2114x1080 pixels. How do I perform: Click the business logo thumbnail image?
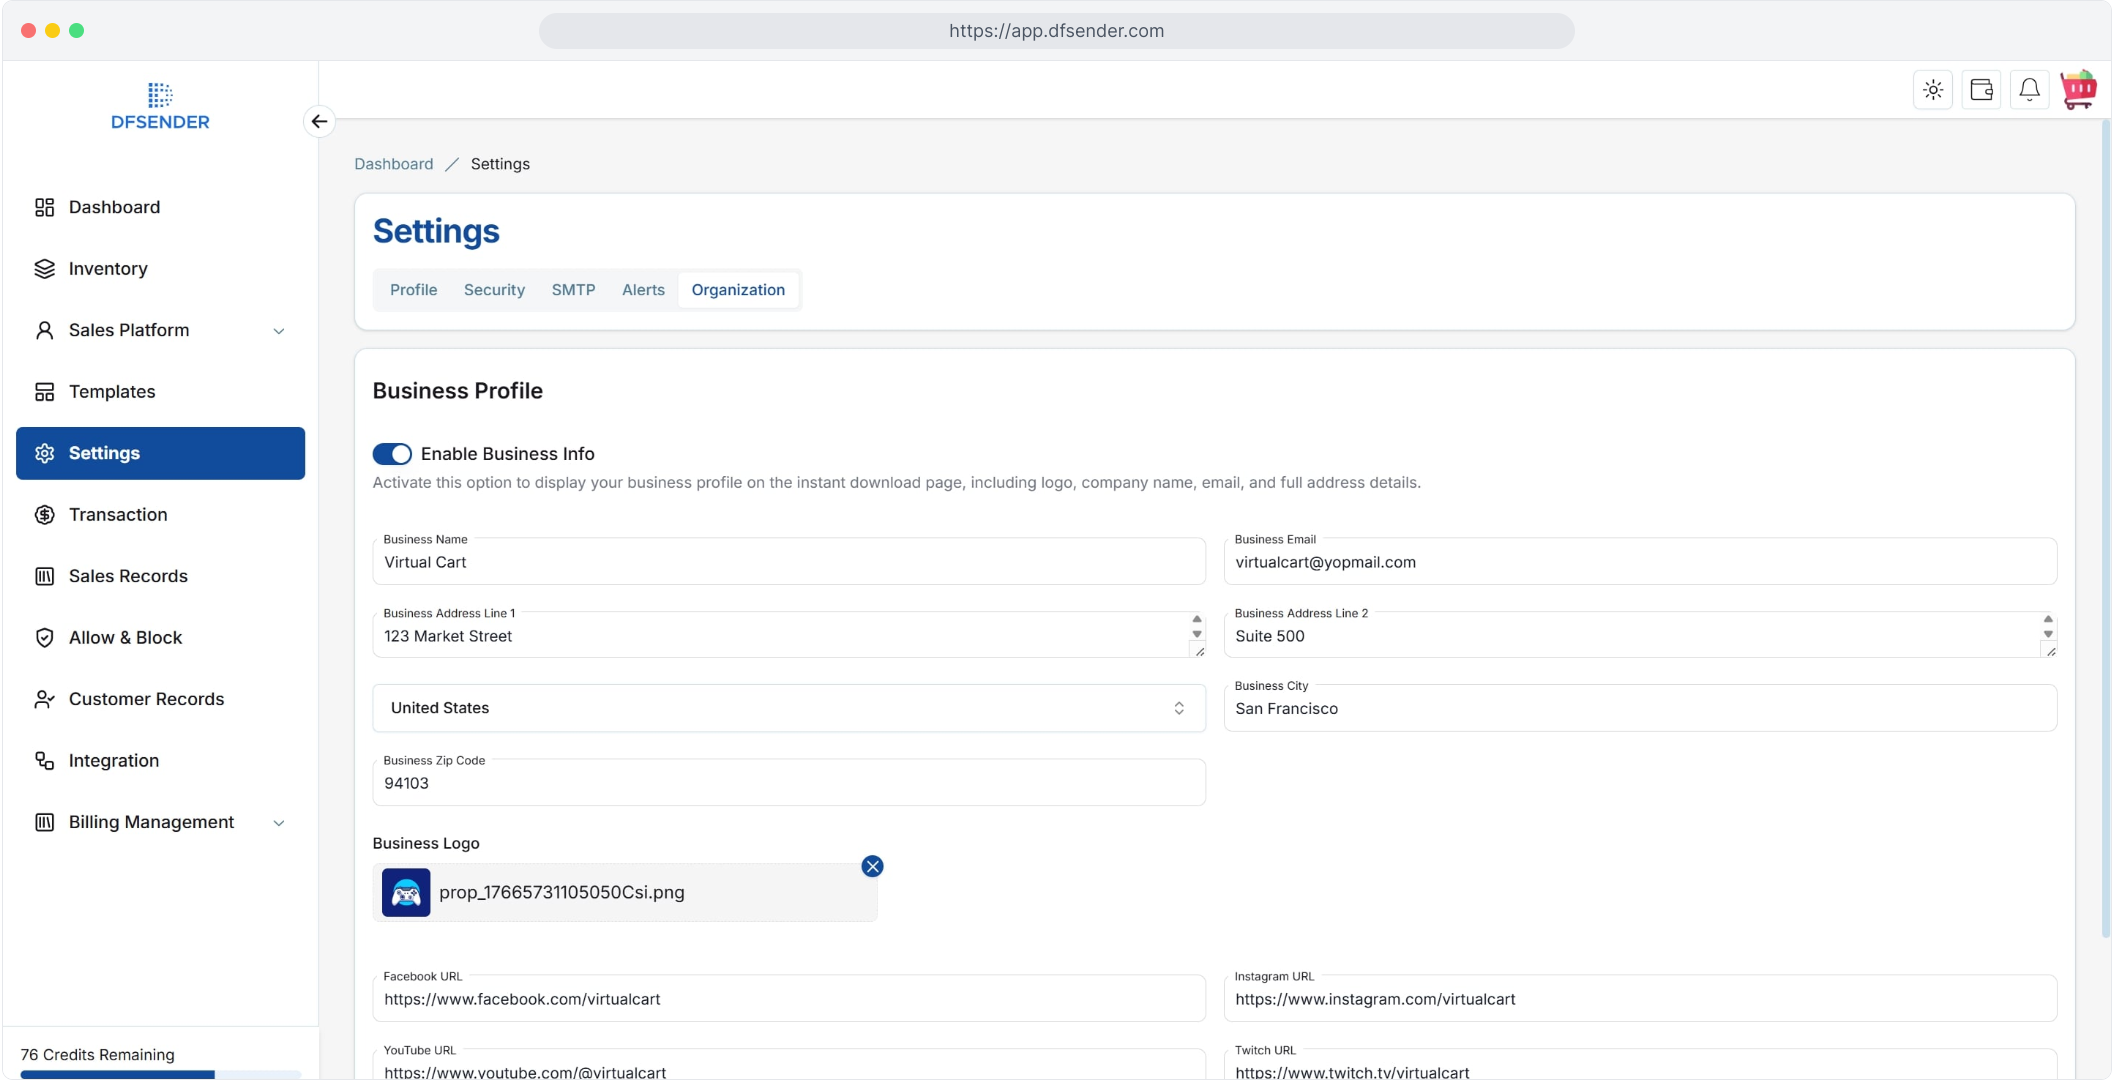[x=406, y=892]
